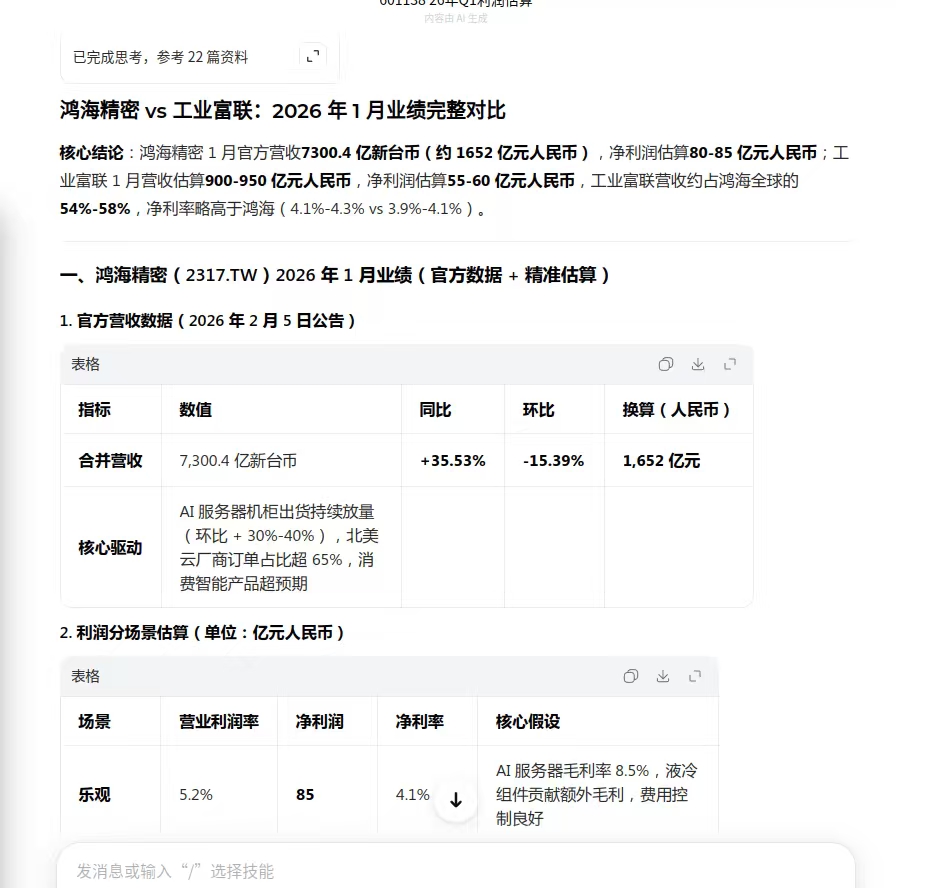
Task: Click the '营业利润率' column header
Action: (x=219, y=722)
